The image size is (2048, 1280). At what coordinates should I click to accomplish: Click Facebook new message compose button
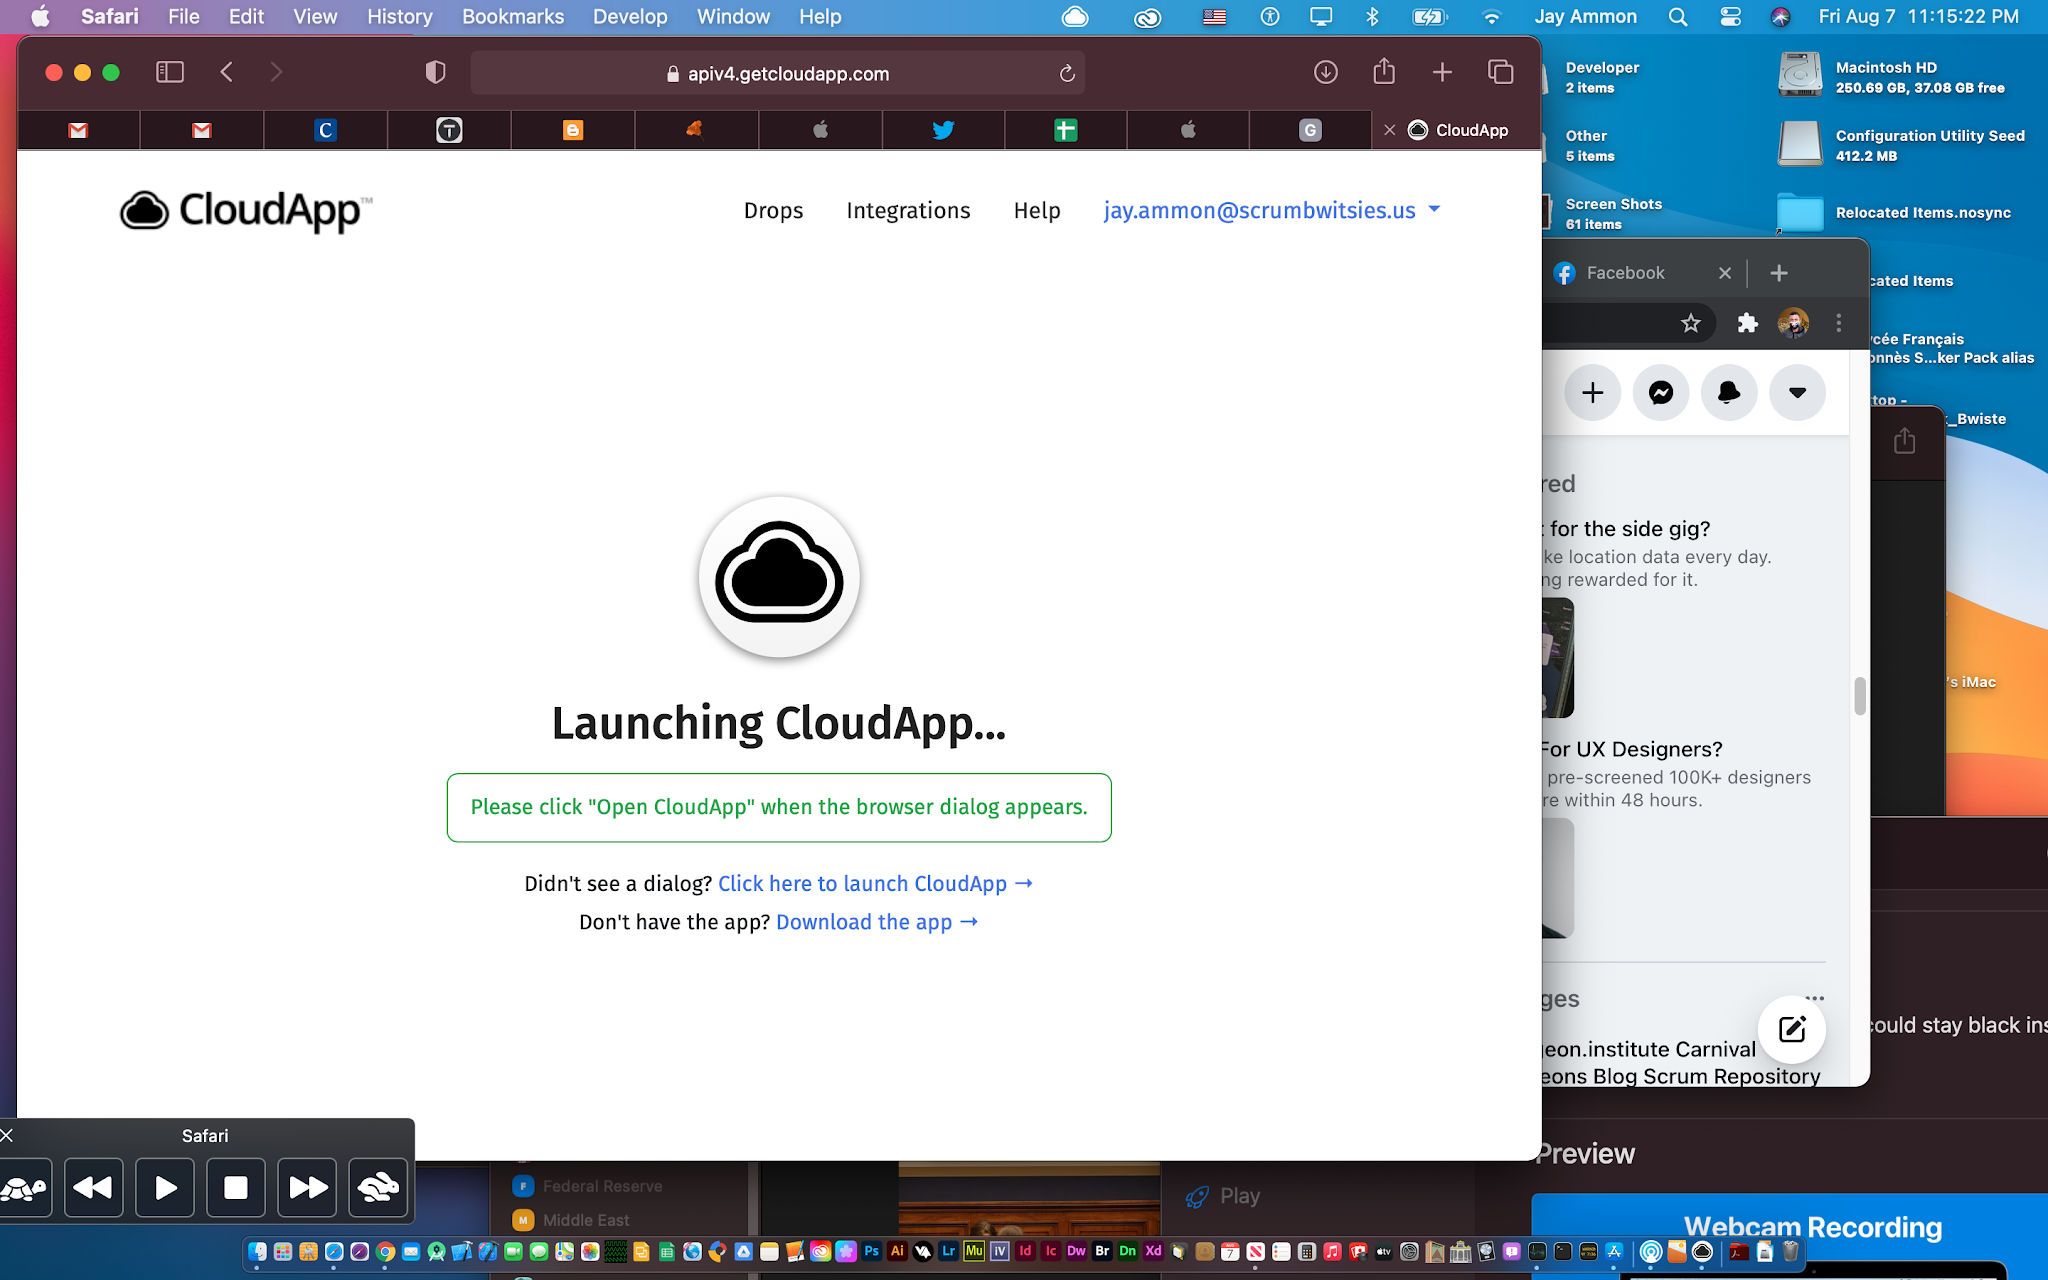(x=1792, y=1029)
